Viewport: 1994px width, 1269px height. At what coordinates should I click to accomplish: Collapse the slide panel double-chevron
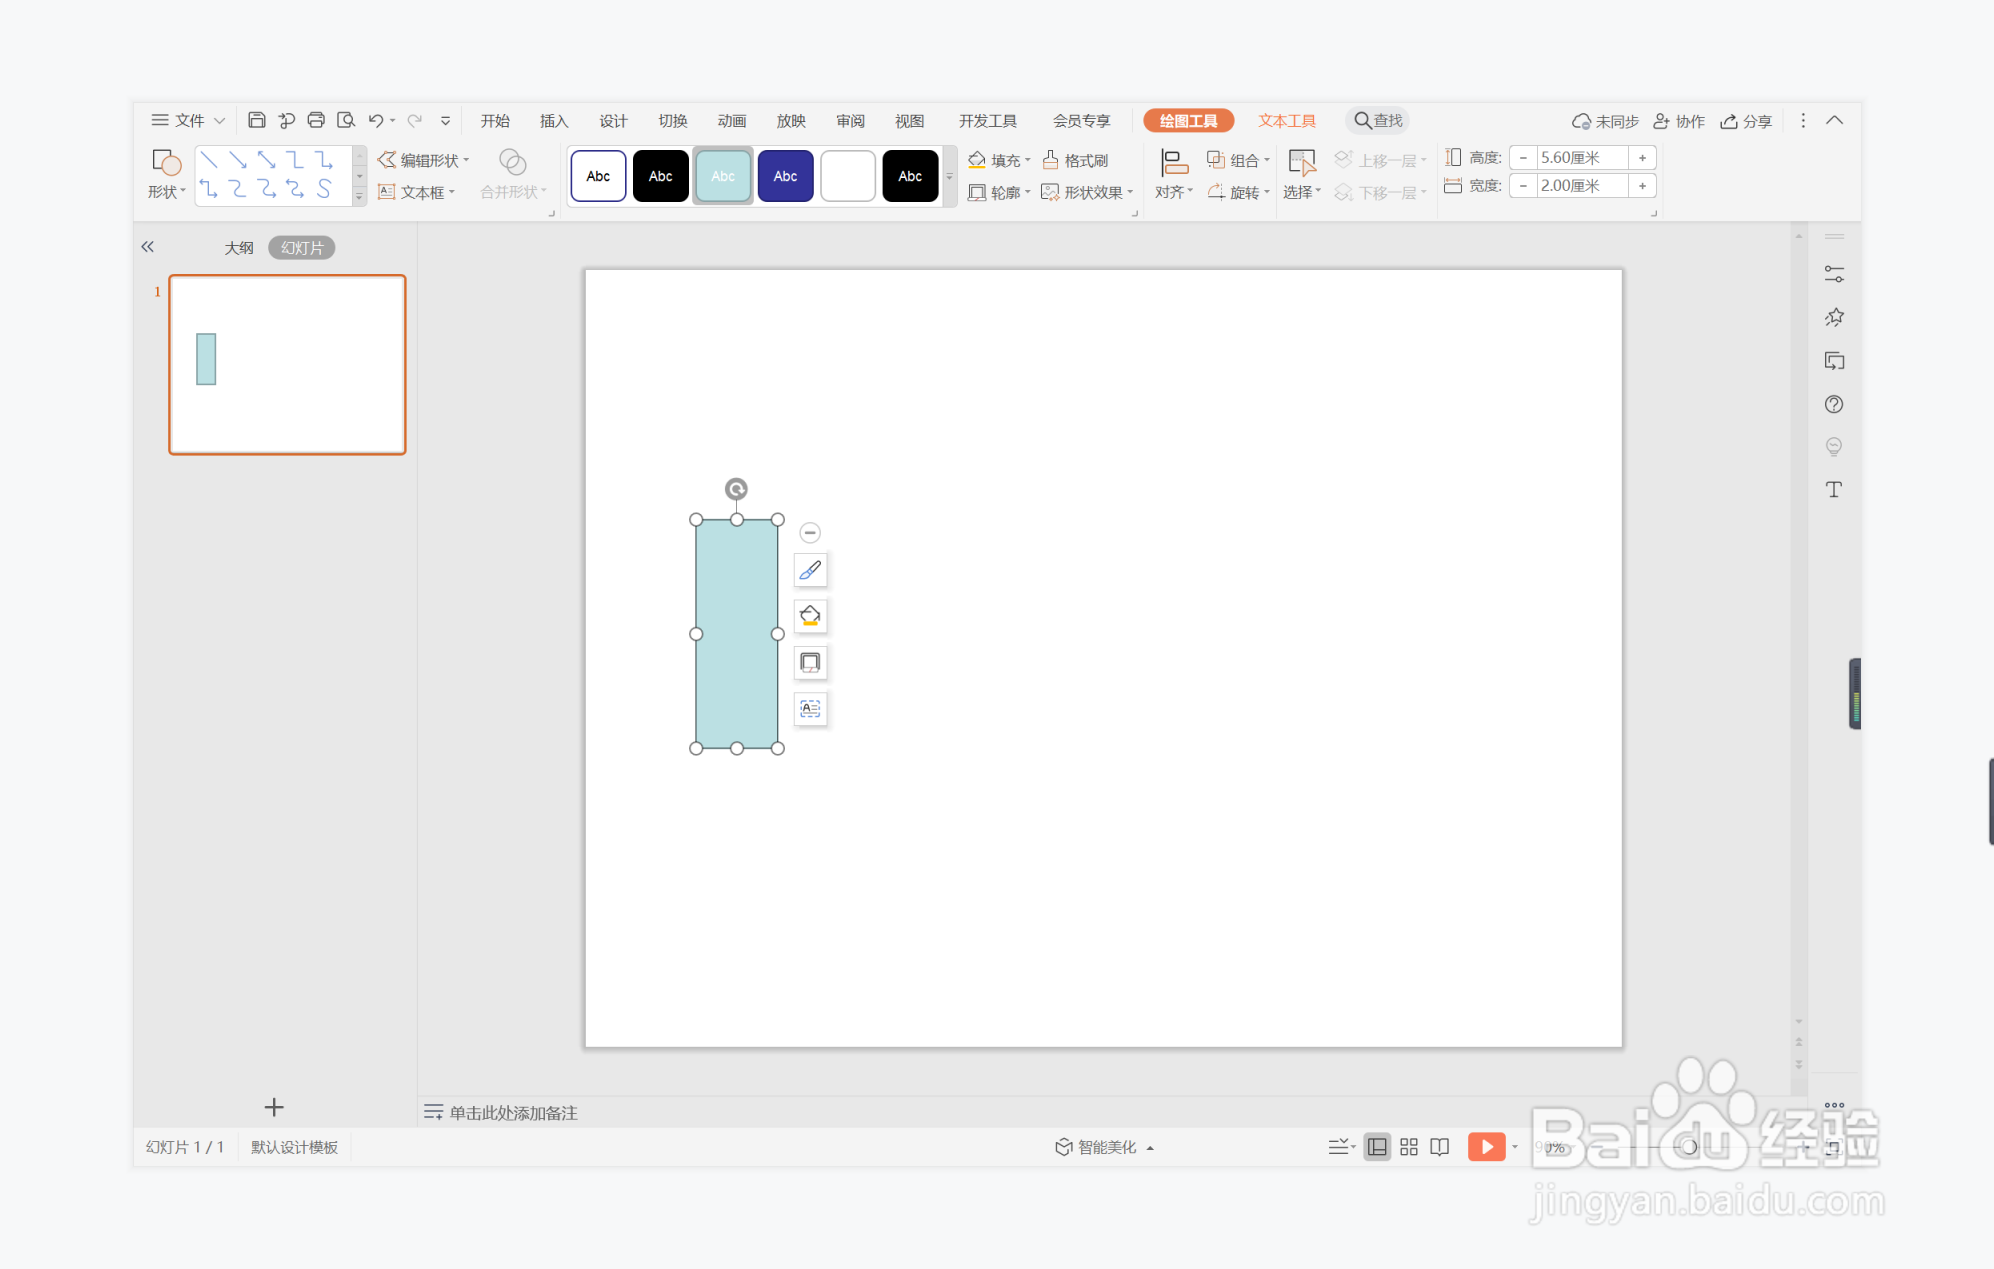point(147,246)
